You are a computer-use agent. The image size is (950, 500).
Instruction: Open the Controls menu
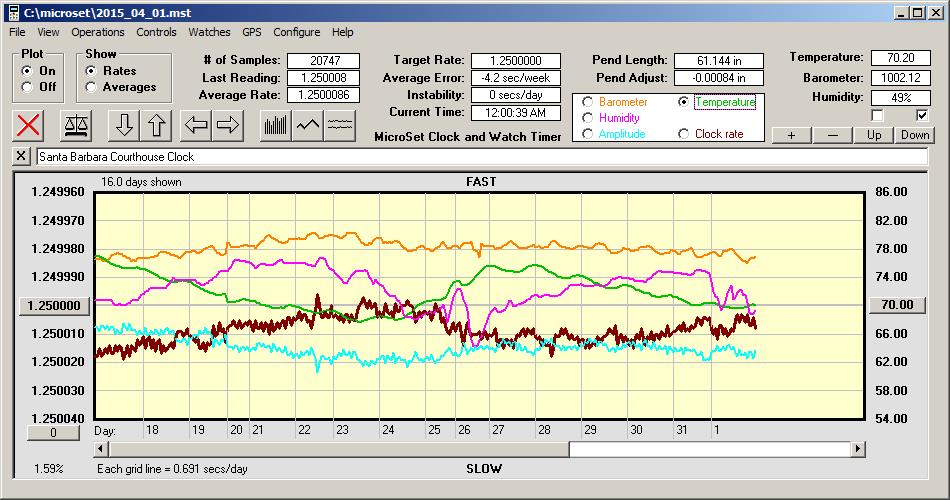pyautogui.click(x=156, y=32)
